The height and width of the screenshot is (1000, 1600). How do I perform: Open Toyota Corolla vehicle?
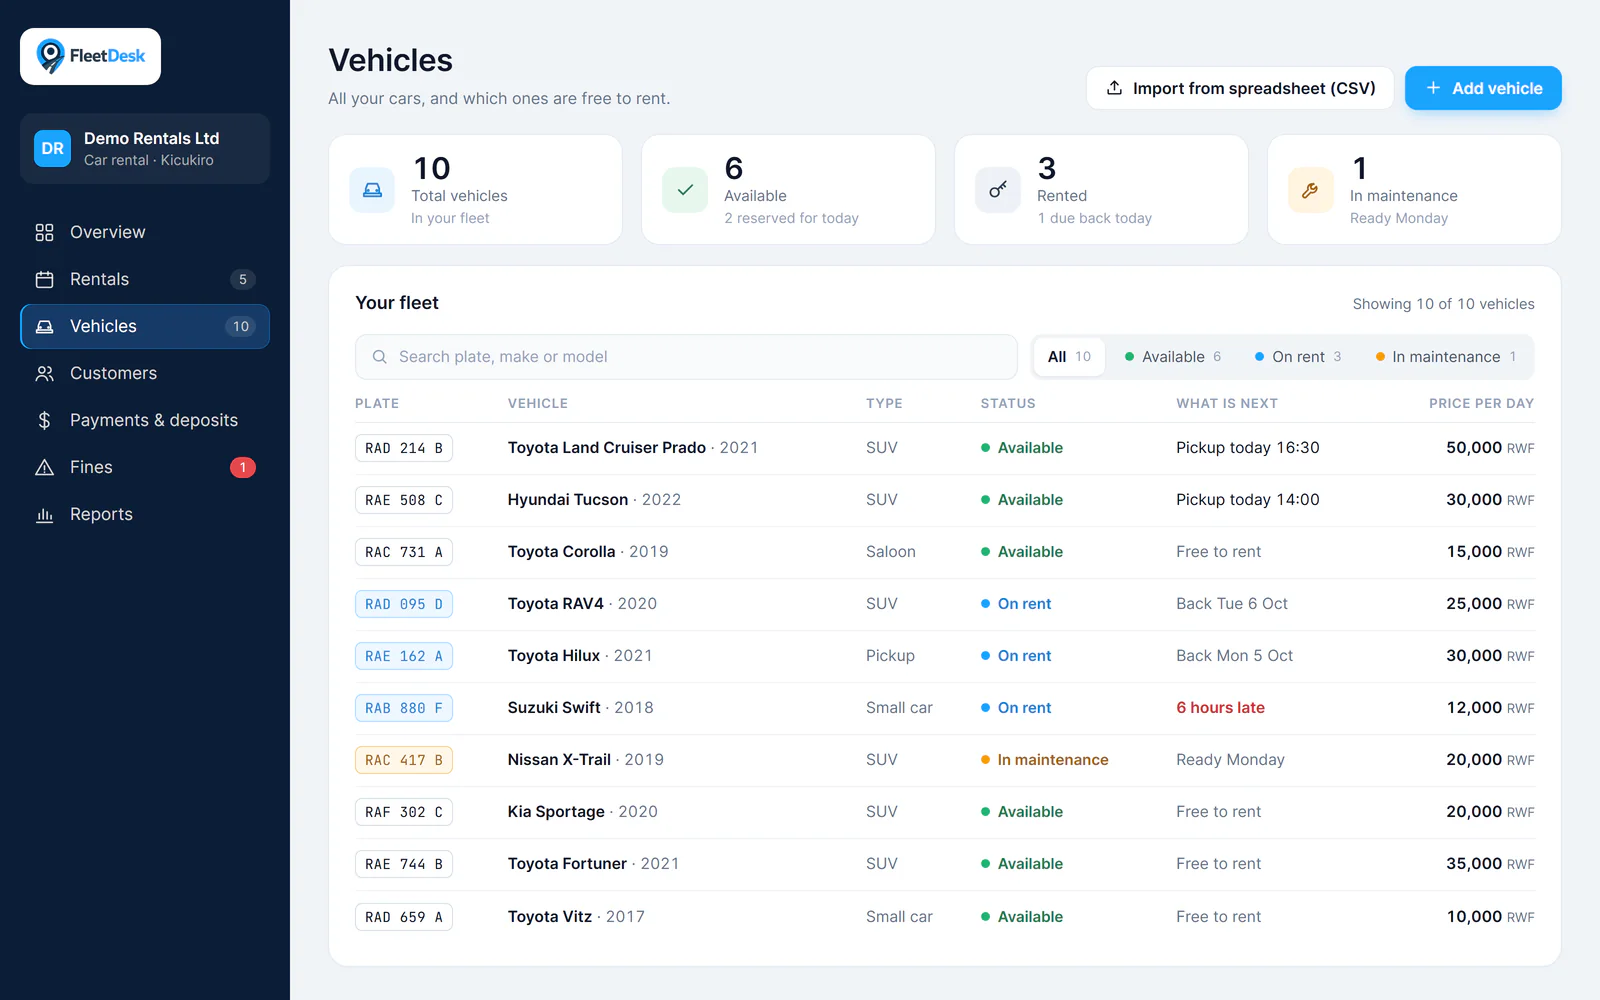coord(561,552)
